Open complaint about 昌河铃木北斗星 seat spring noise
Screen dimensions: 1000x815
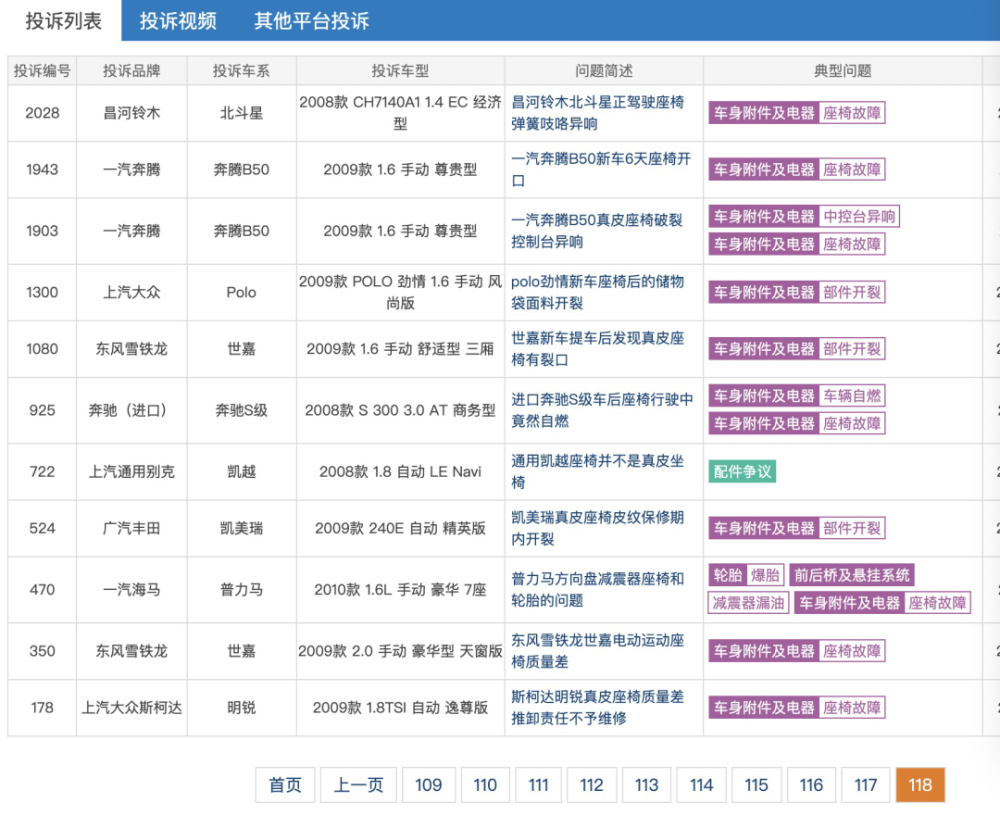[x=598, y=113]
